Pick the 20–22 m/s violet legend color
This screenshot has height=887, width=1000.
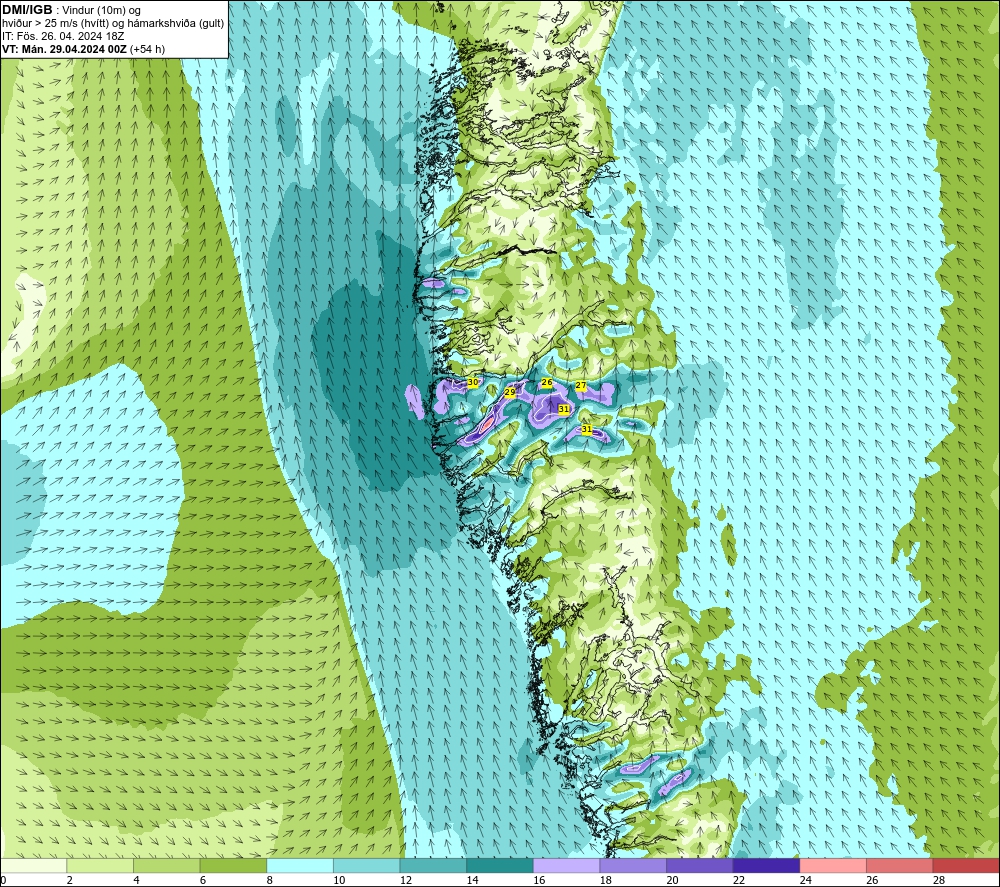700,865
